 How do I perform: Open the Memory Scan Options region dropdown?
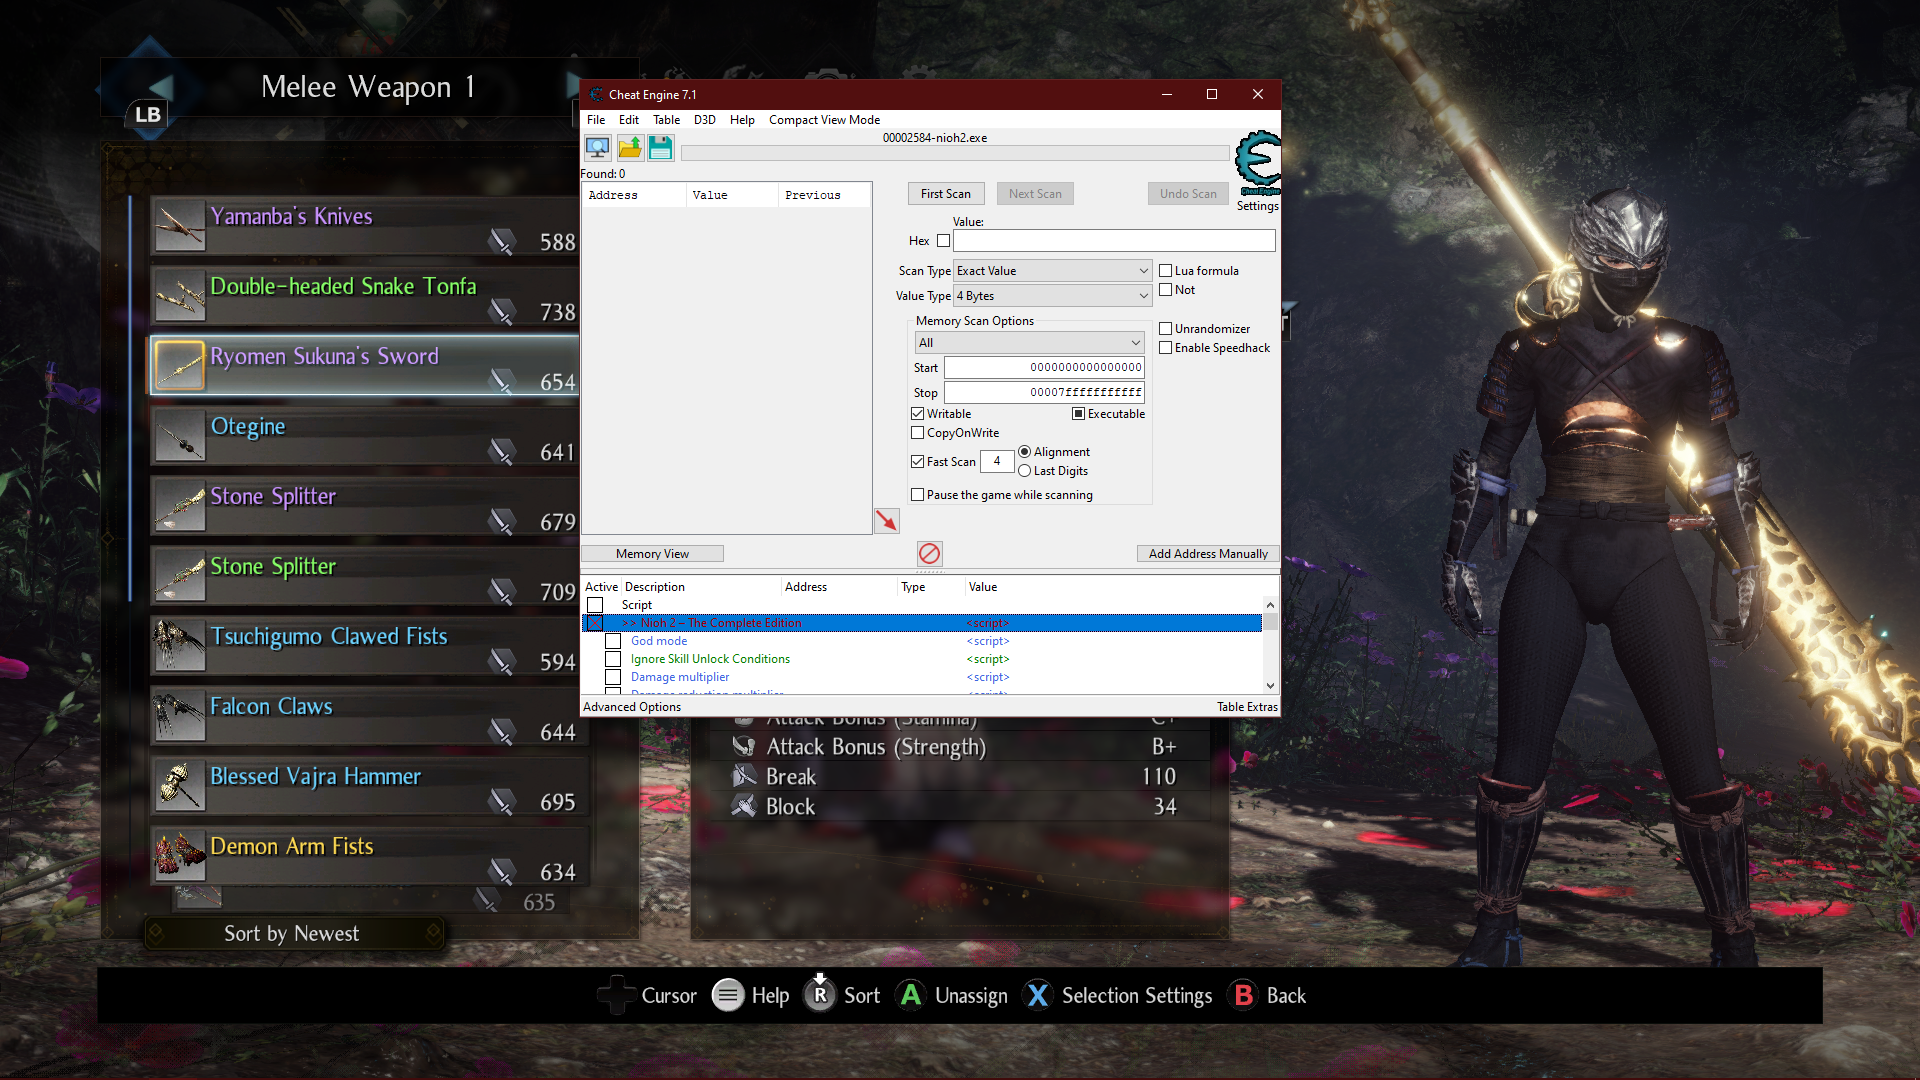click(x=1029, y=343)
